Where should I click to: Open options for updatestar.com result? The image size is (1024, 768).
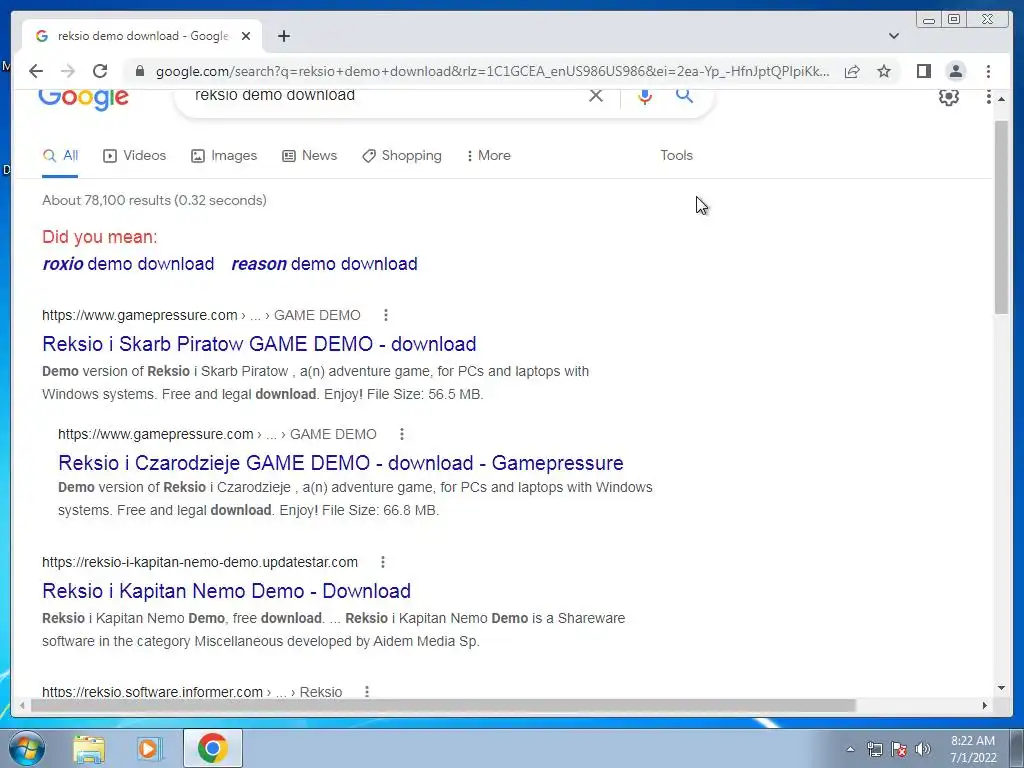383,562
